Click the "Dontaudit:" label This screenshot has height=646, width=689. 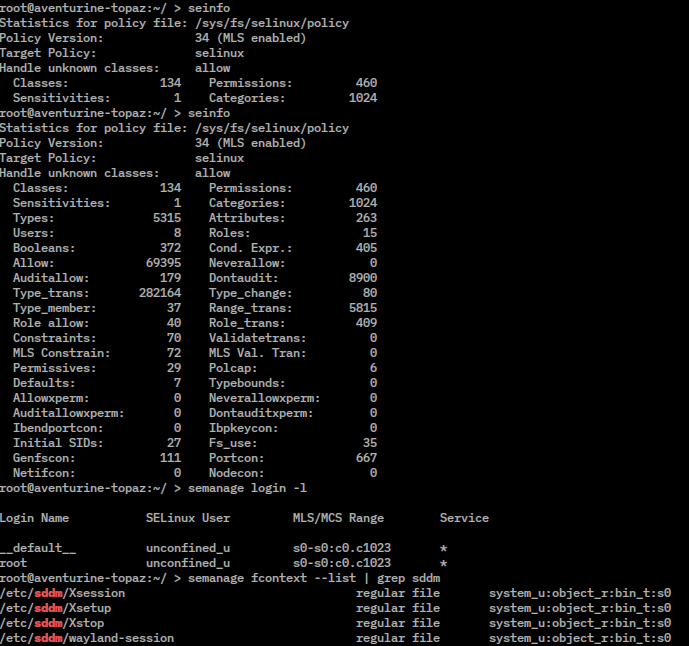click(243, 278)
